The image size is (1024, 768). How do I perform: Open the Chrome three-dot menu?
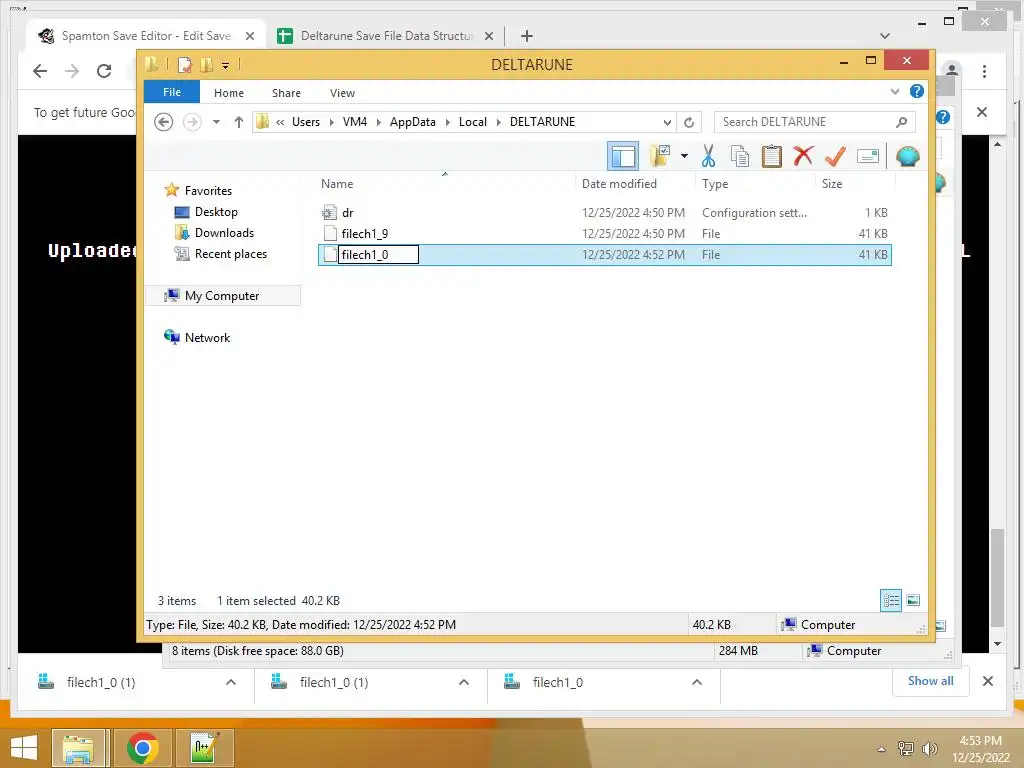coord(984,71)
